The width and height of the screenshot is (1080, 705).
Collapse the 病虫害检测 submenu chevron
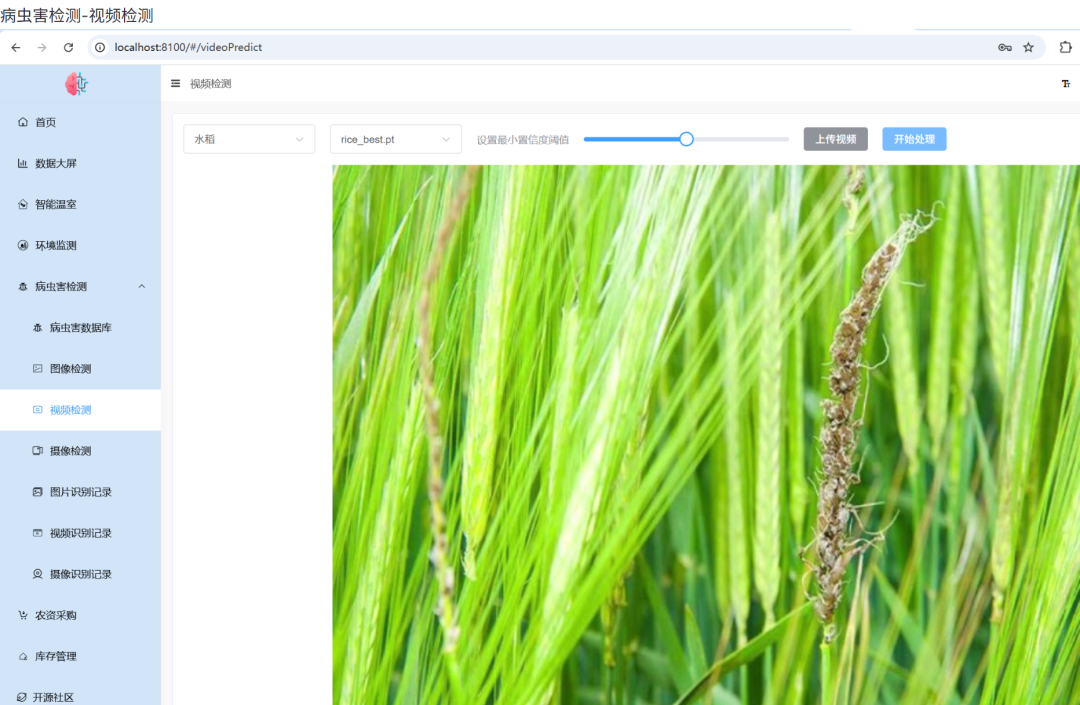coord(142,286)
